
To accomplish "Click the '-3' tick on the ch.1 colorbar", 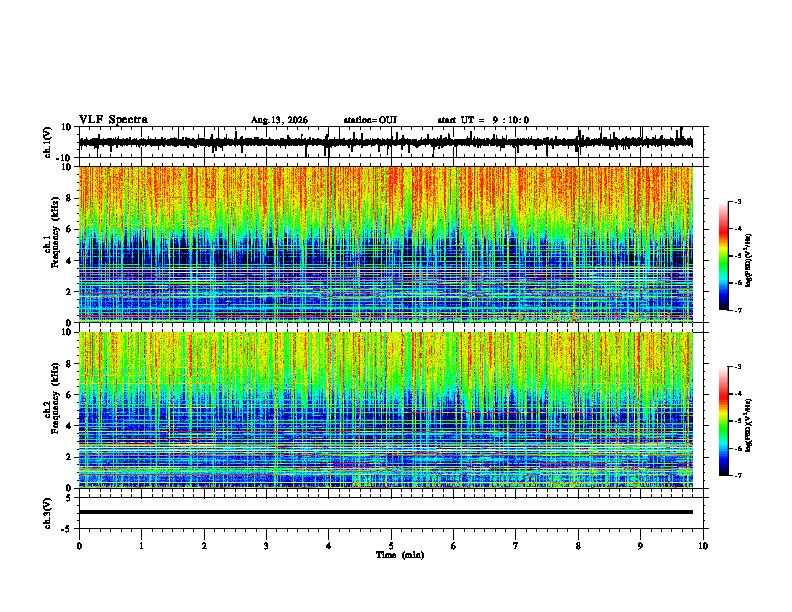I will coord(737,201).
